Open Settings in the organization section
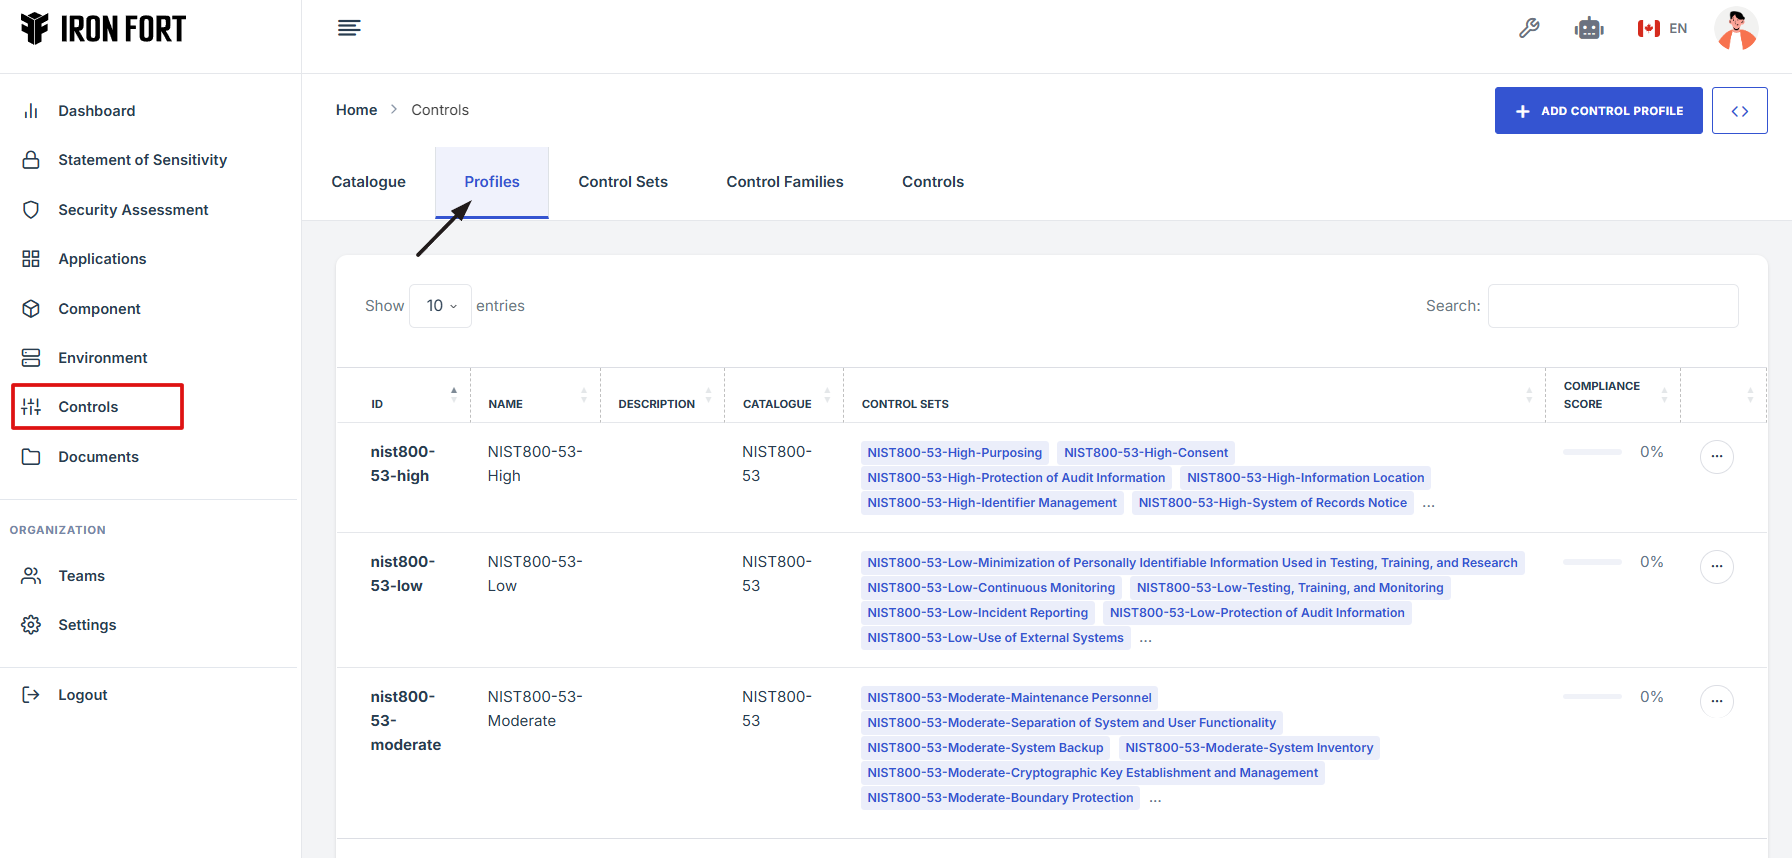Screen dimensions: 1792x858 tap(87, 625)
